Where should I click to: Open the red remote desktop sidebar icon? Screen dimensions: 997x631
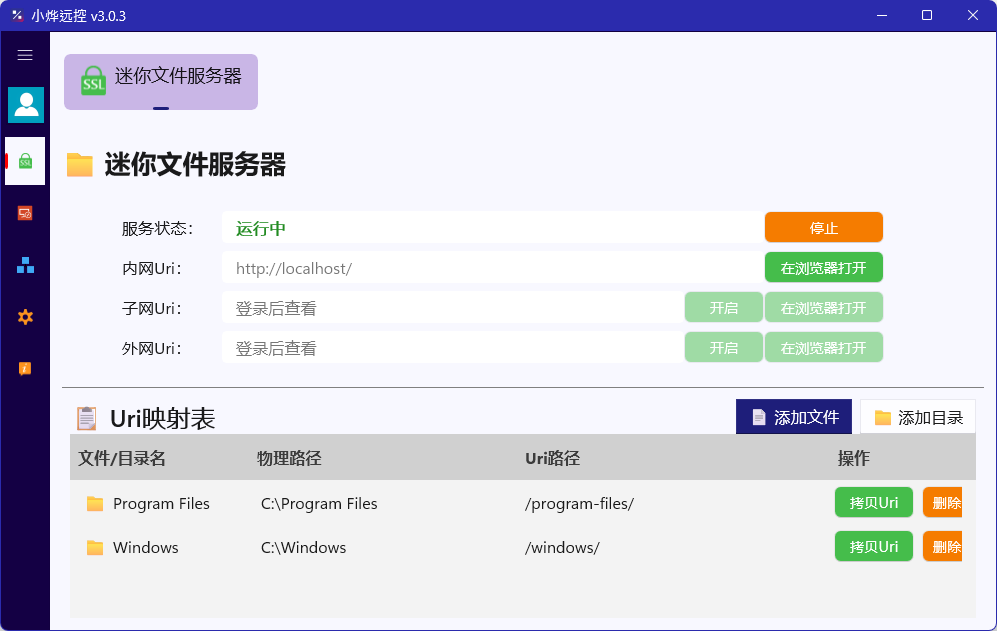click(25, 213)
